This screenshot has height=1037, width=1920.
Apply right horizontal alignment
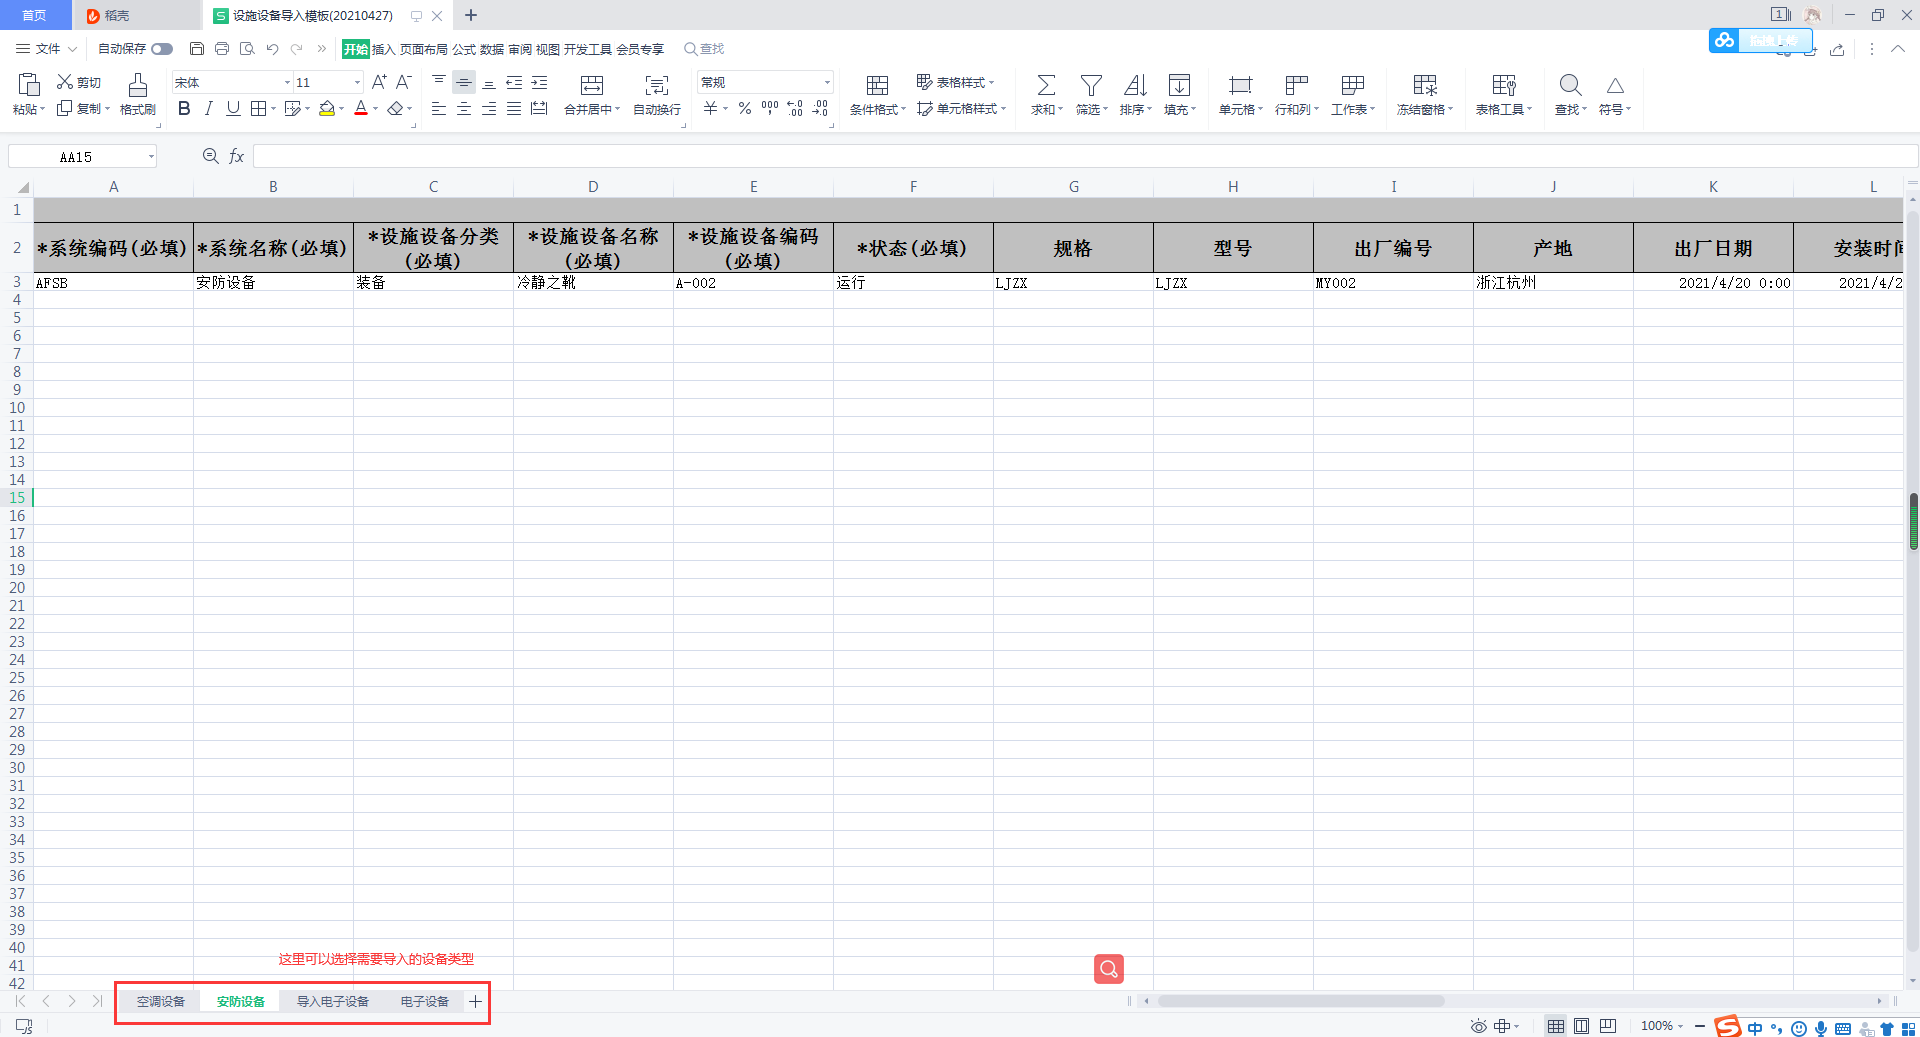pos(489,109)
